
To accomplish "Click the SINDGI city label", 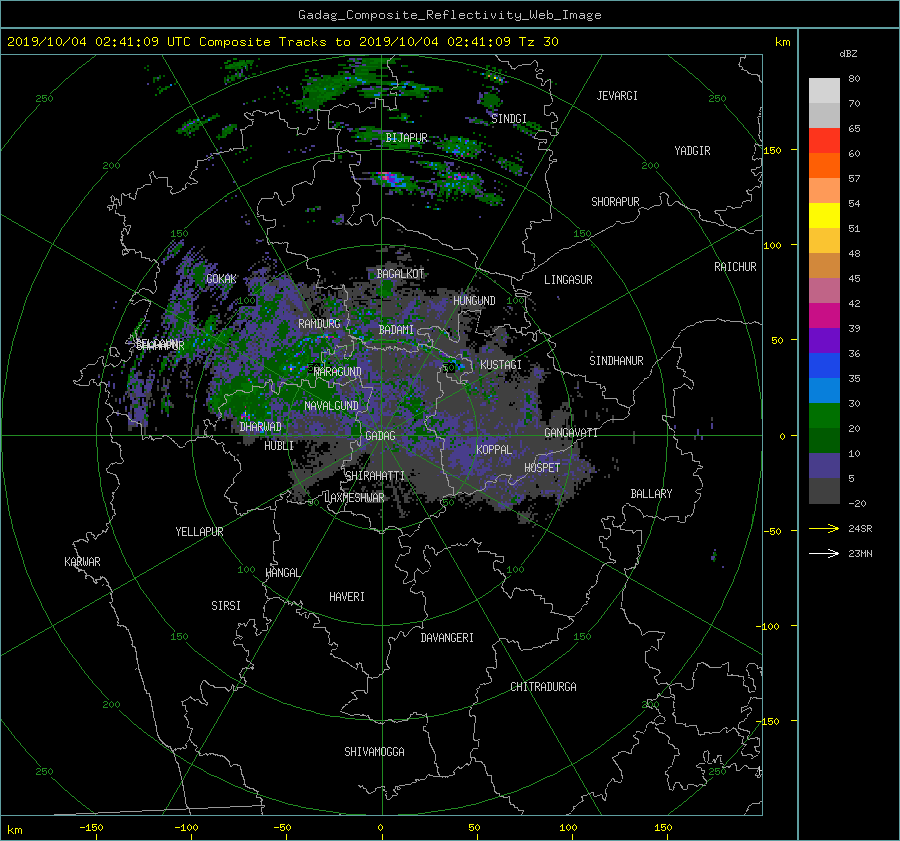I will tap(509, 119).
